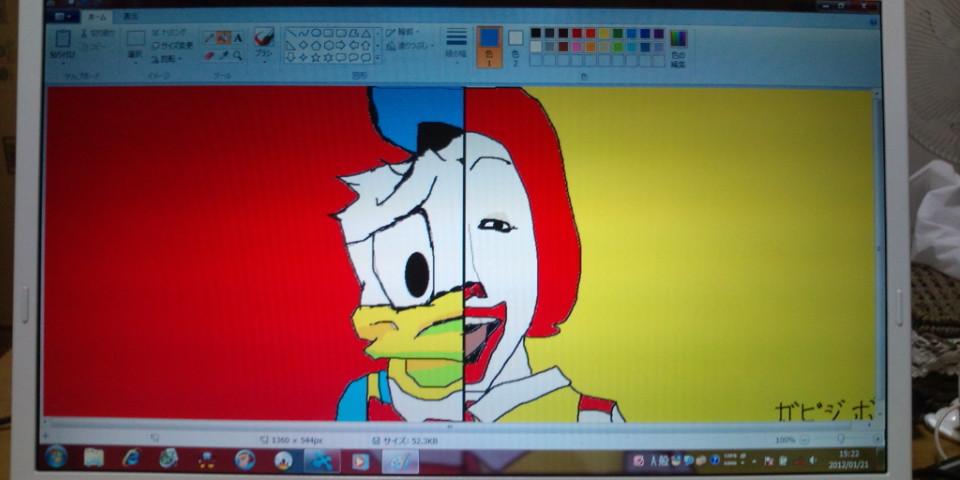Choose the pink palette color
The height and width of the screenshot is (480, 960).
[577, 47]
